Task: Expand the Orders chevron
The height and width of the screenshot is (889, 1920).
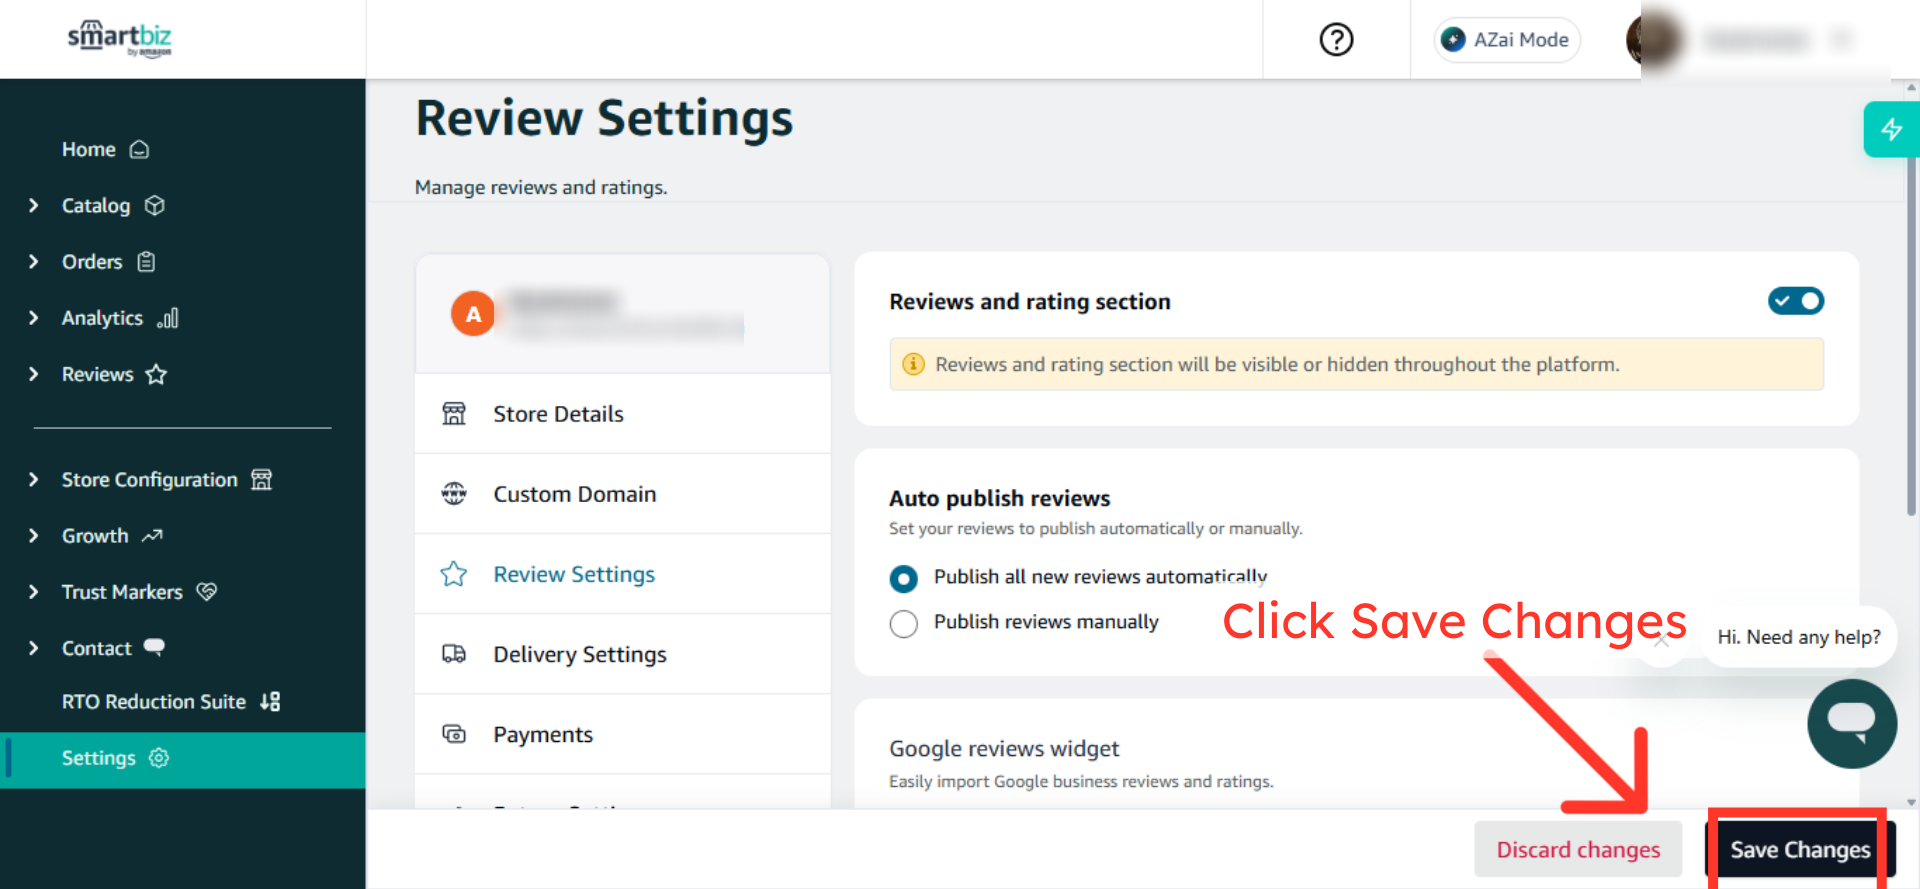Action: pos(34,261)
